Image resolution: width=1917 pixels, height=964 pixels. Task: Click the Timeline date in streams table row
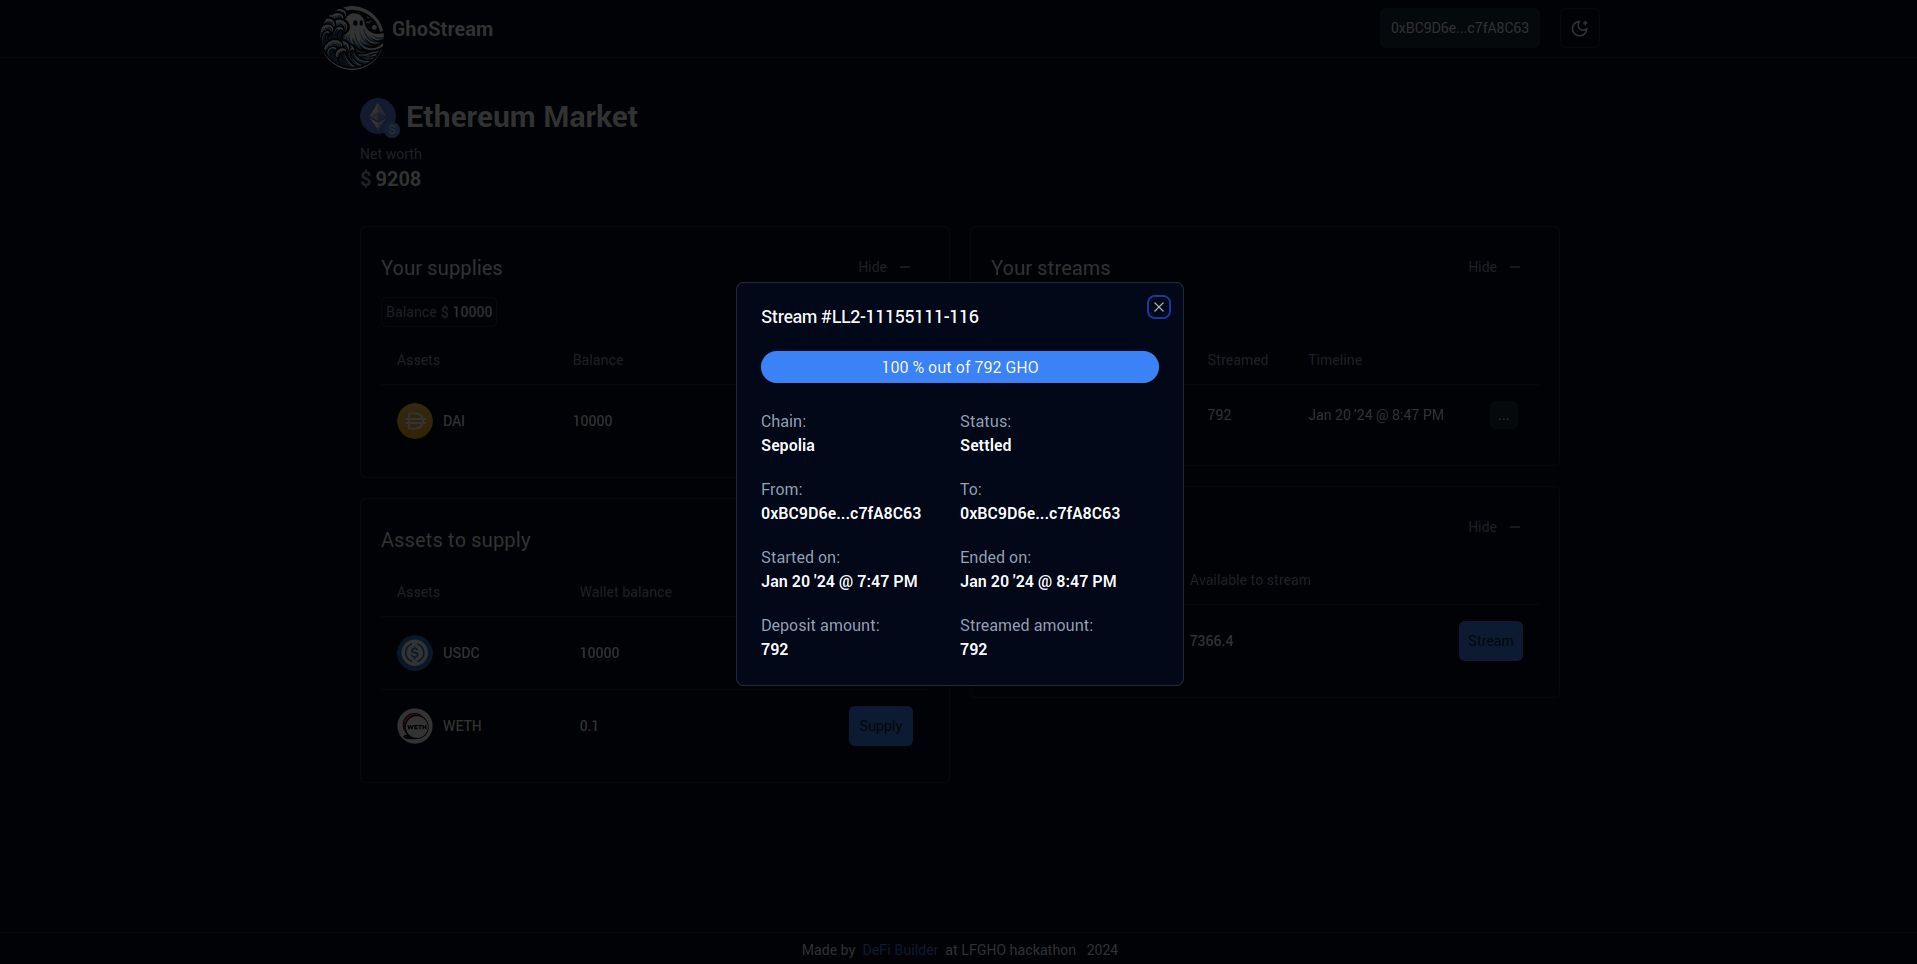coord(1375,415)
